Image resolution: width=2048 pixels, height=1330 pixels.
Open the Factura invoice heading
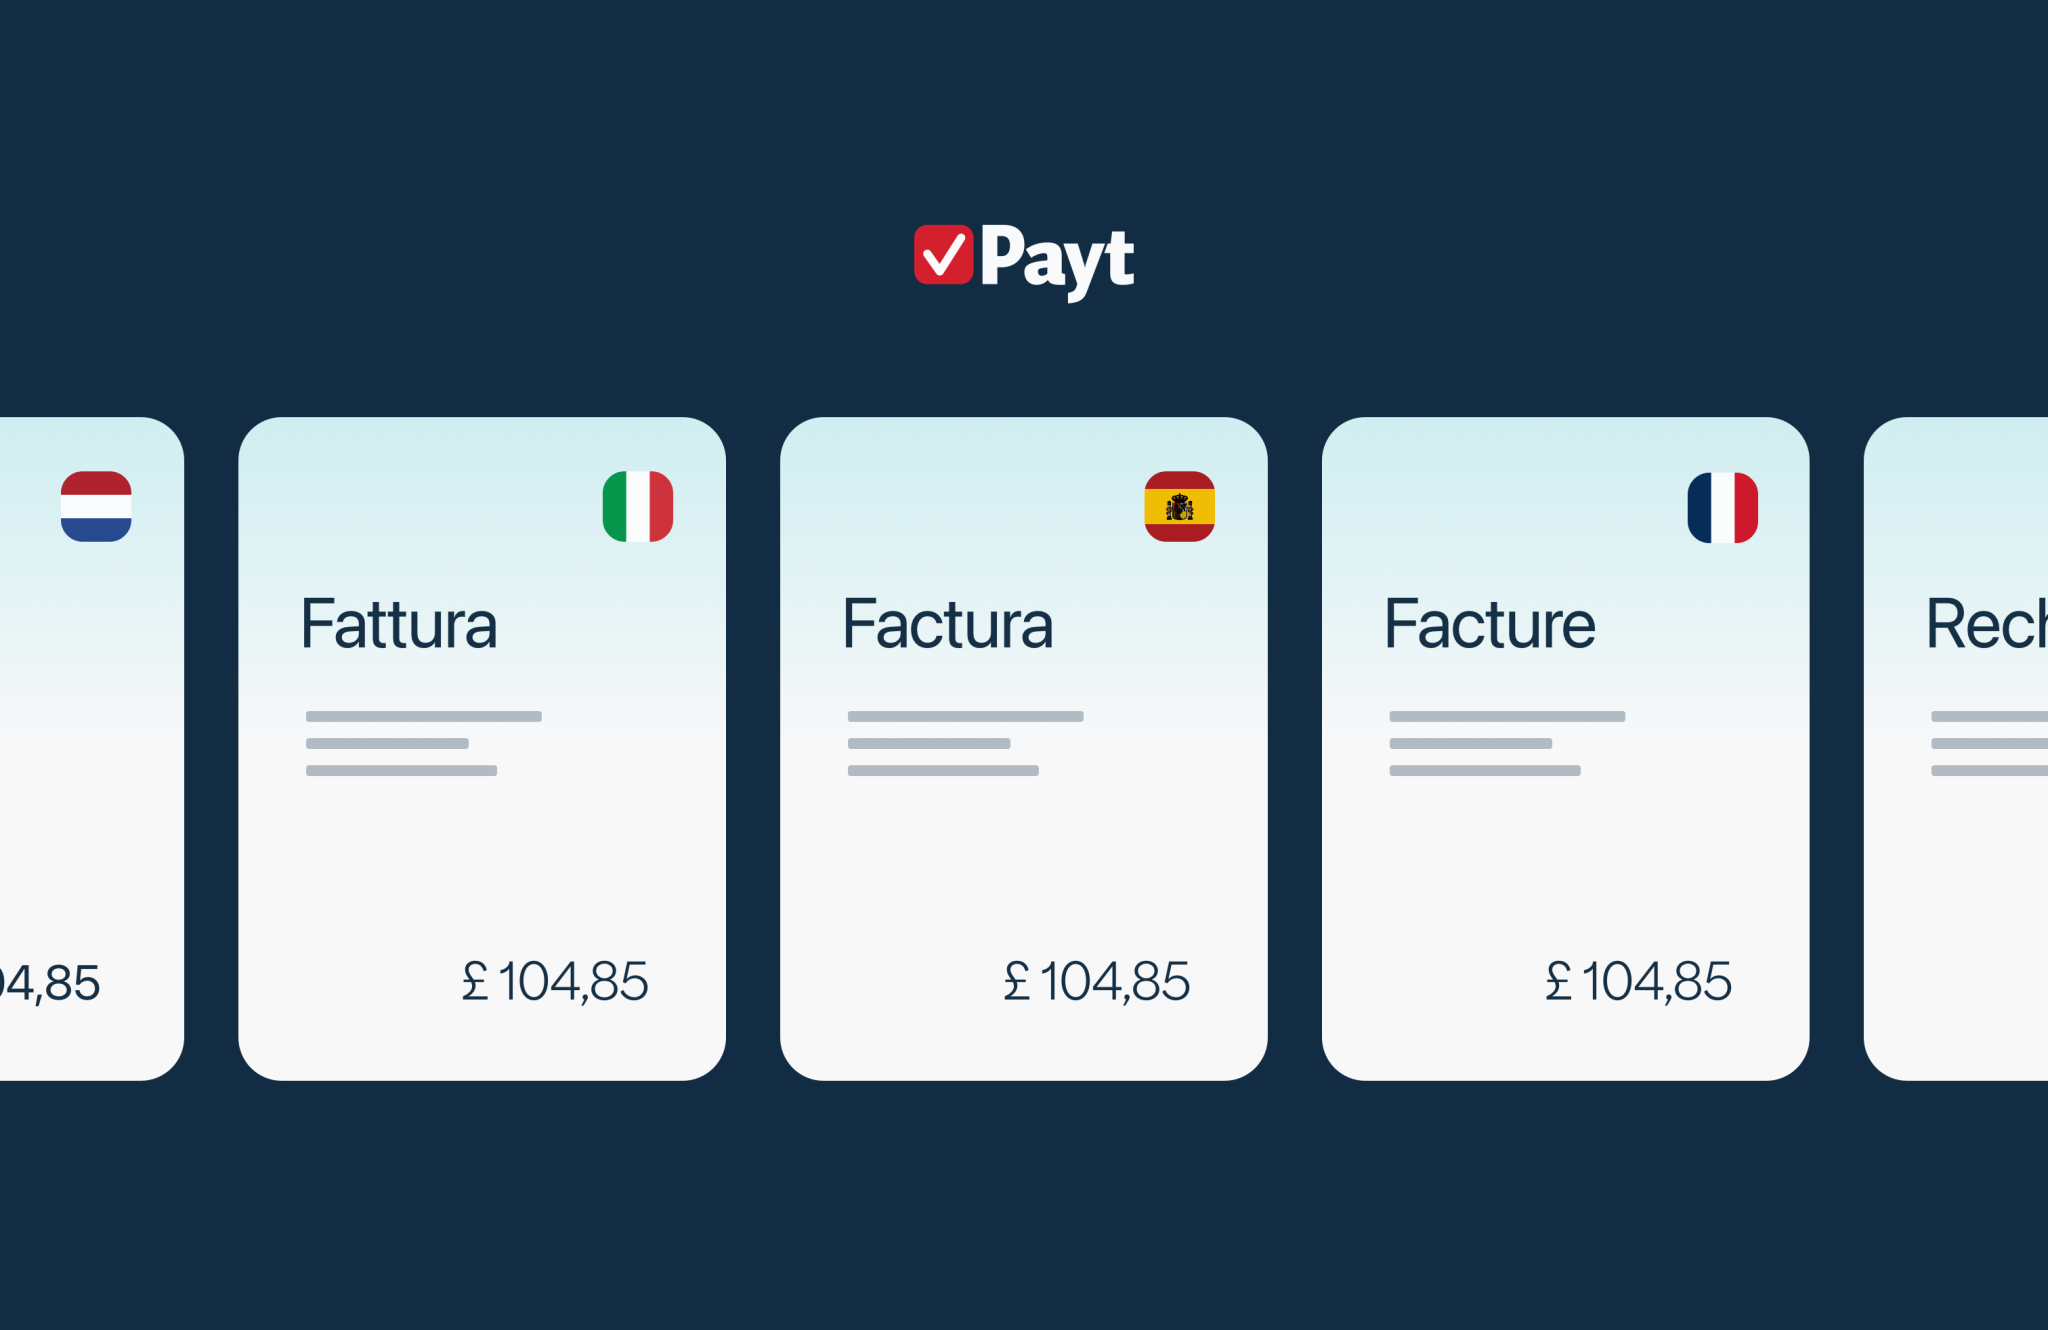pos(947,624)
